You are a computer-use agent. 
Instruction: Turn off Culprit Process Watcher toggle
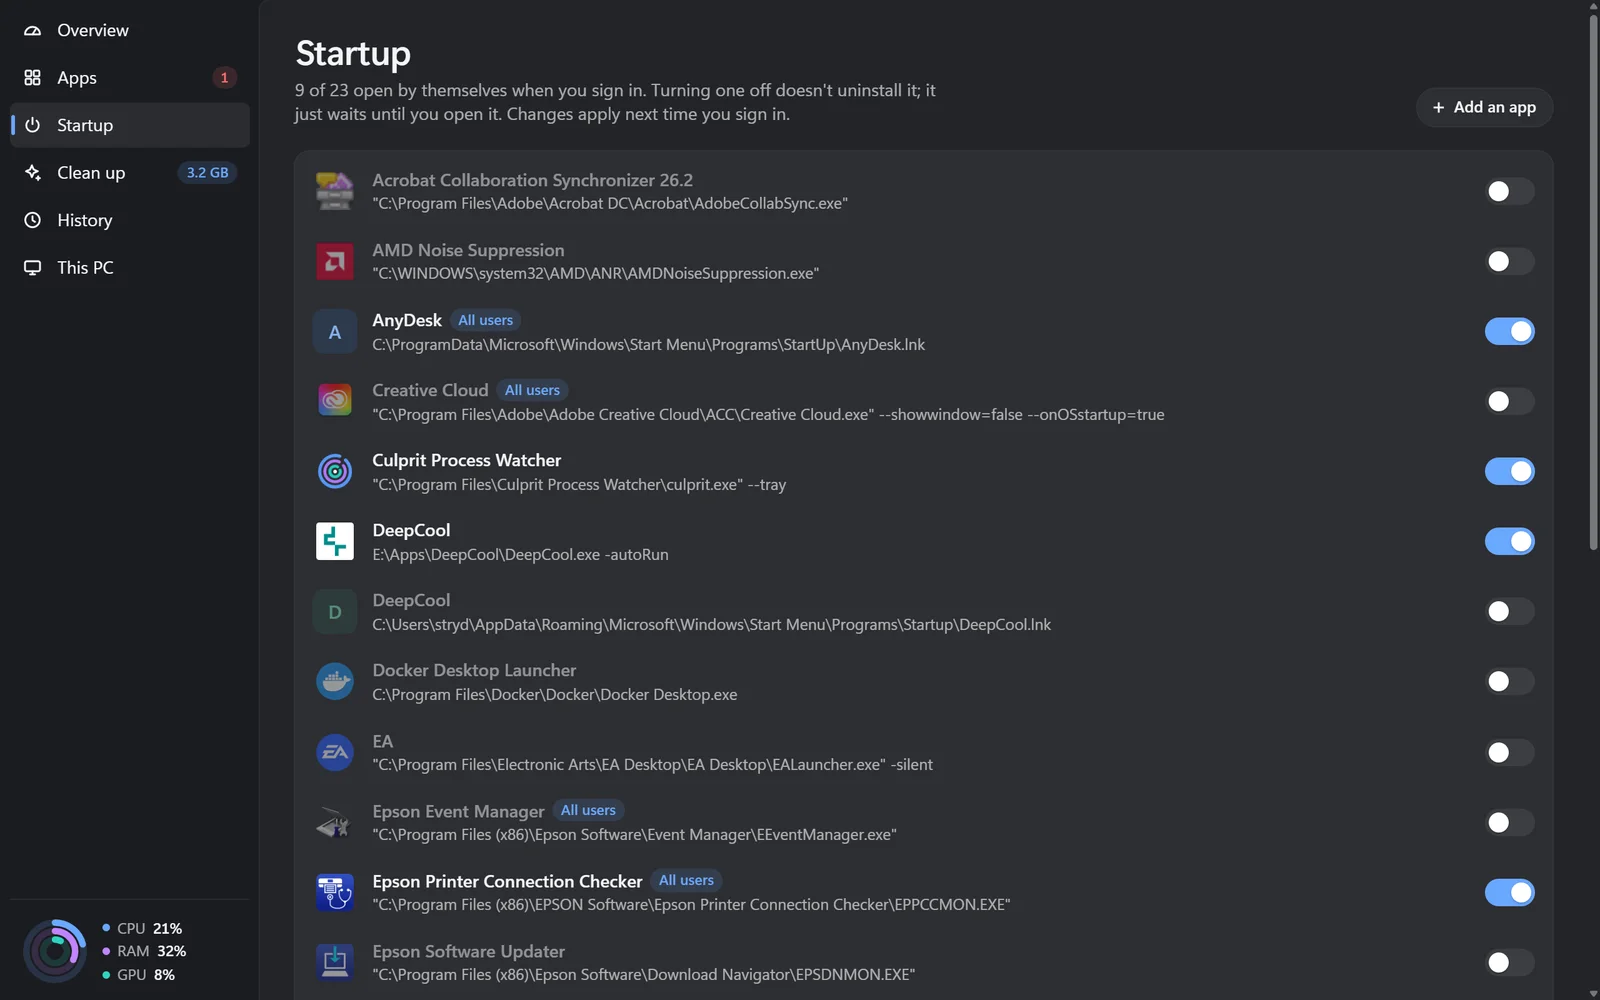(1509, 471)
